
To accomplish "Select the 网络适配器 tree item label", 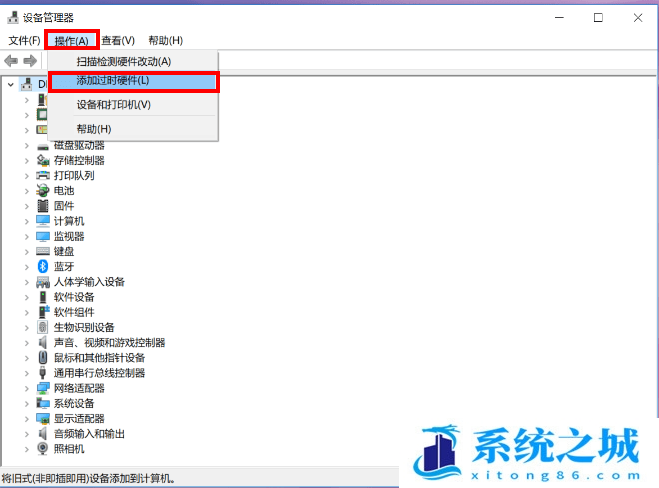I will pos(79,388).
